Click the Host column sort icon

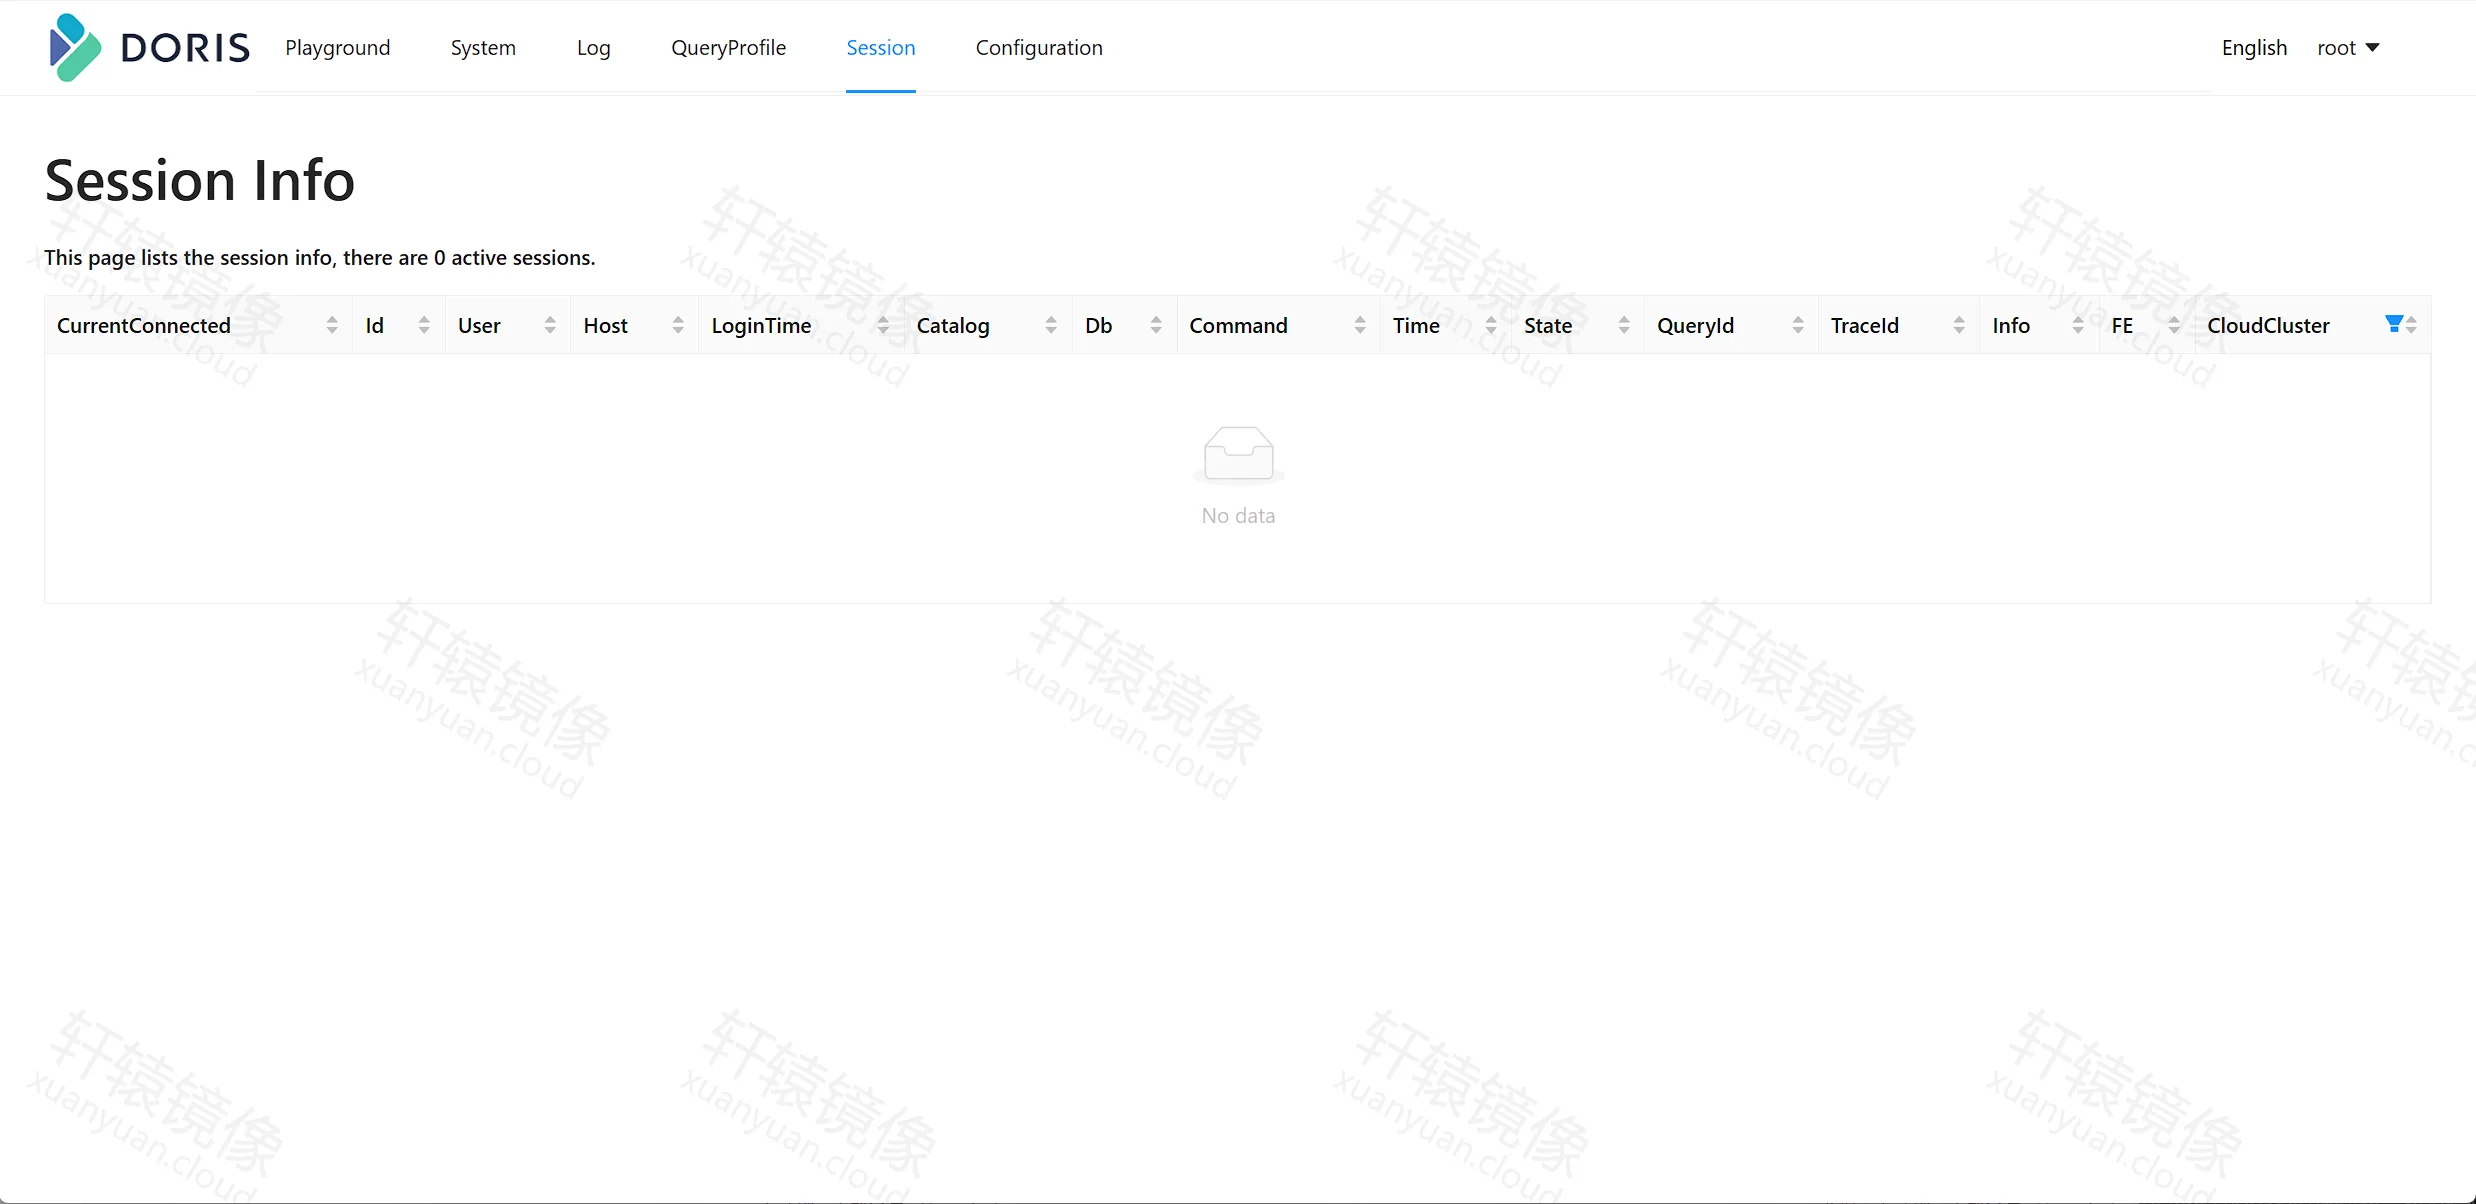point(678,325)
